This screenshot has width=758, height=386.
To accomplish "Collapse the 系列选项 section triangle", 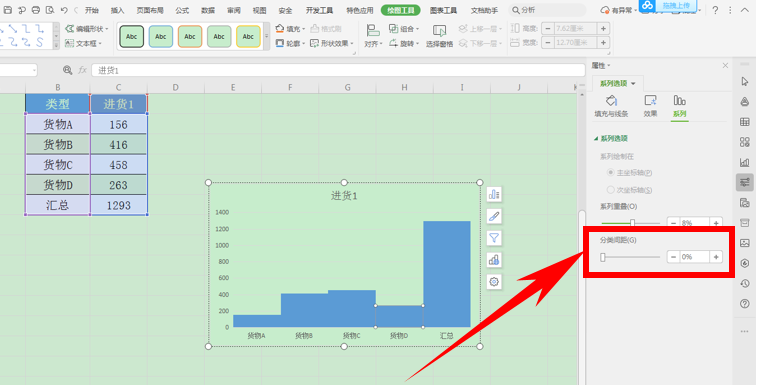I will pos(596,139).
